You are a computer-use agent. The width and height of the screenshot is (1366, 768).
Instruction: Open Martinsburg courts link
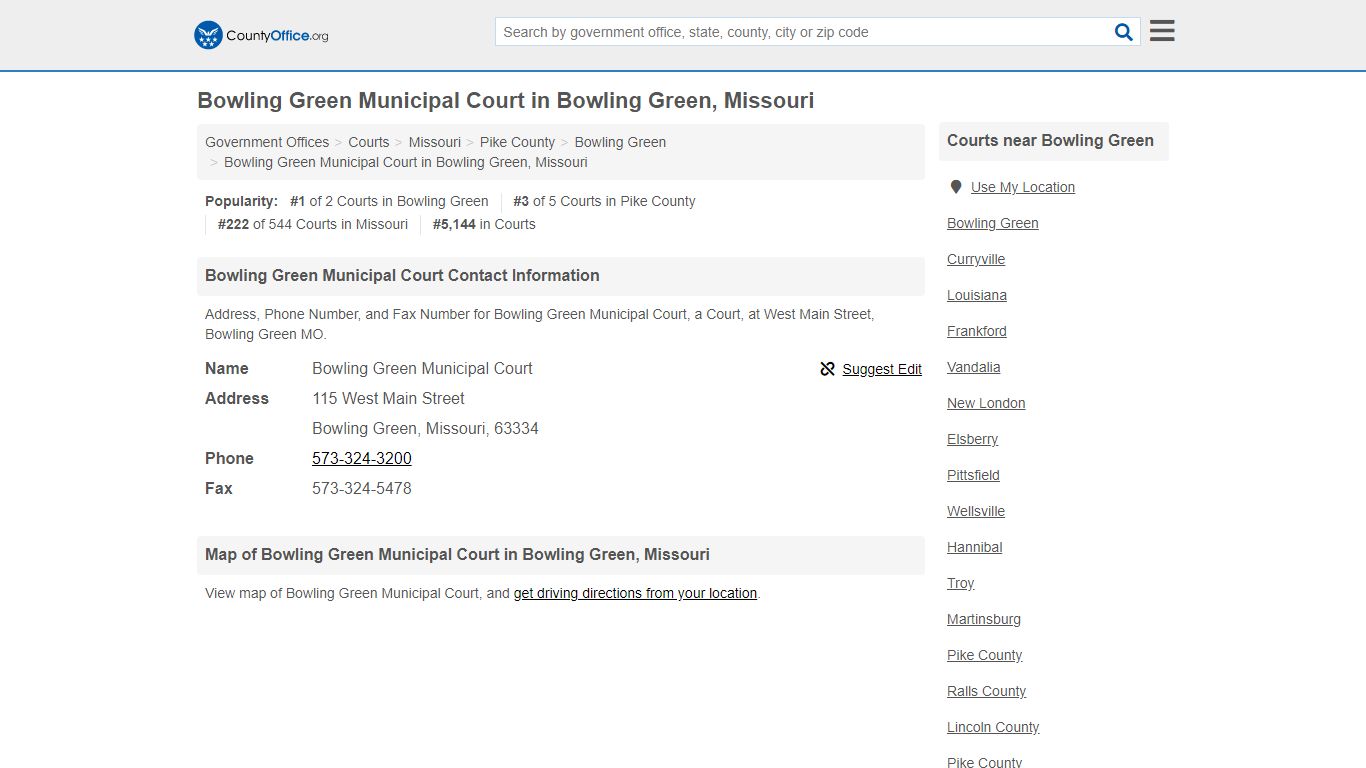(984, 619)
